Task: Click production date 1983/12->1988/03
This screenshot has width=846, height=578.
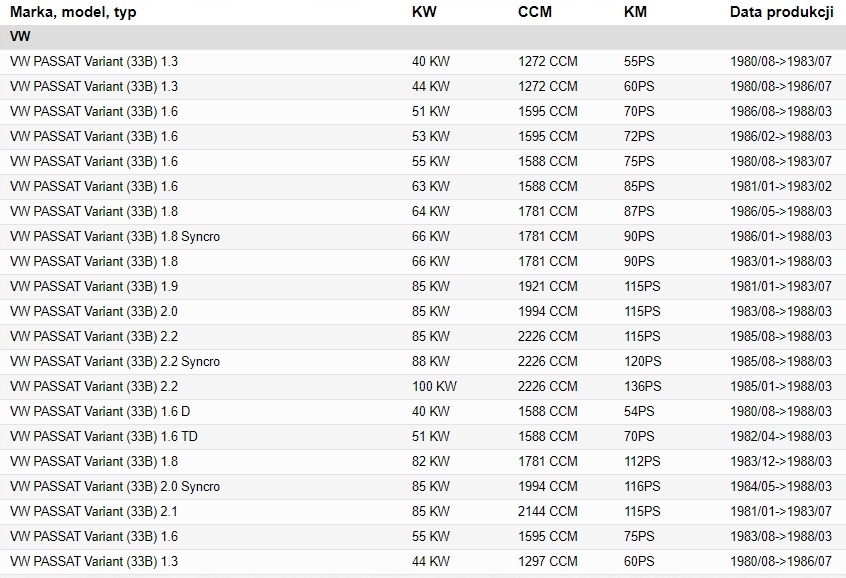Action: pyautogui.click(x=781, y=461)
